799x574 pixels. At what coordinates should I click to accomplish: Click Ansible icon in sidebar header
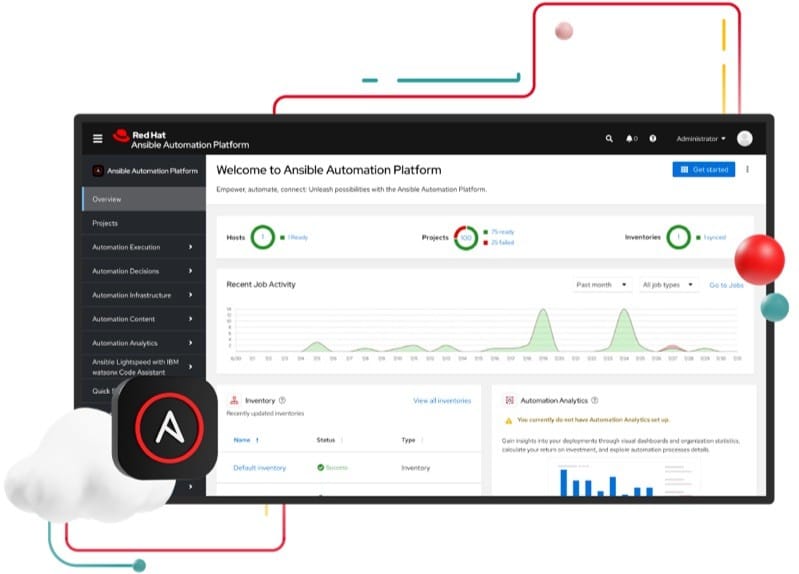click(x=98, y=171)
